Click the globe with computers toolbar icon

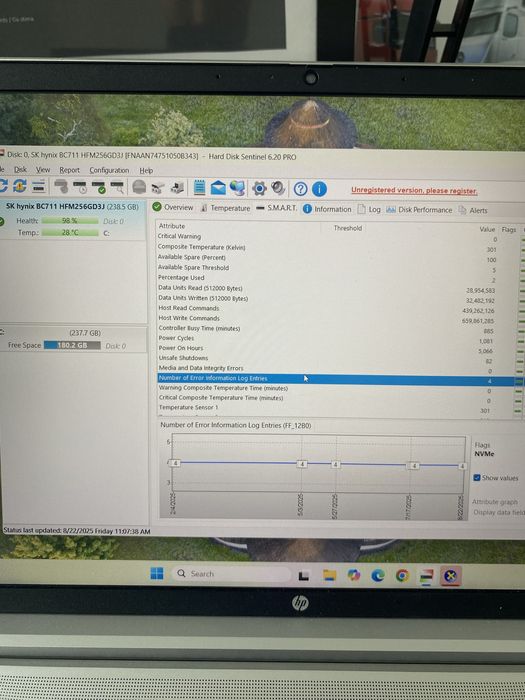[237, 188]
